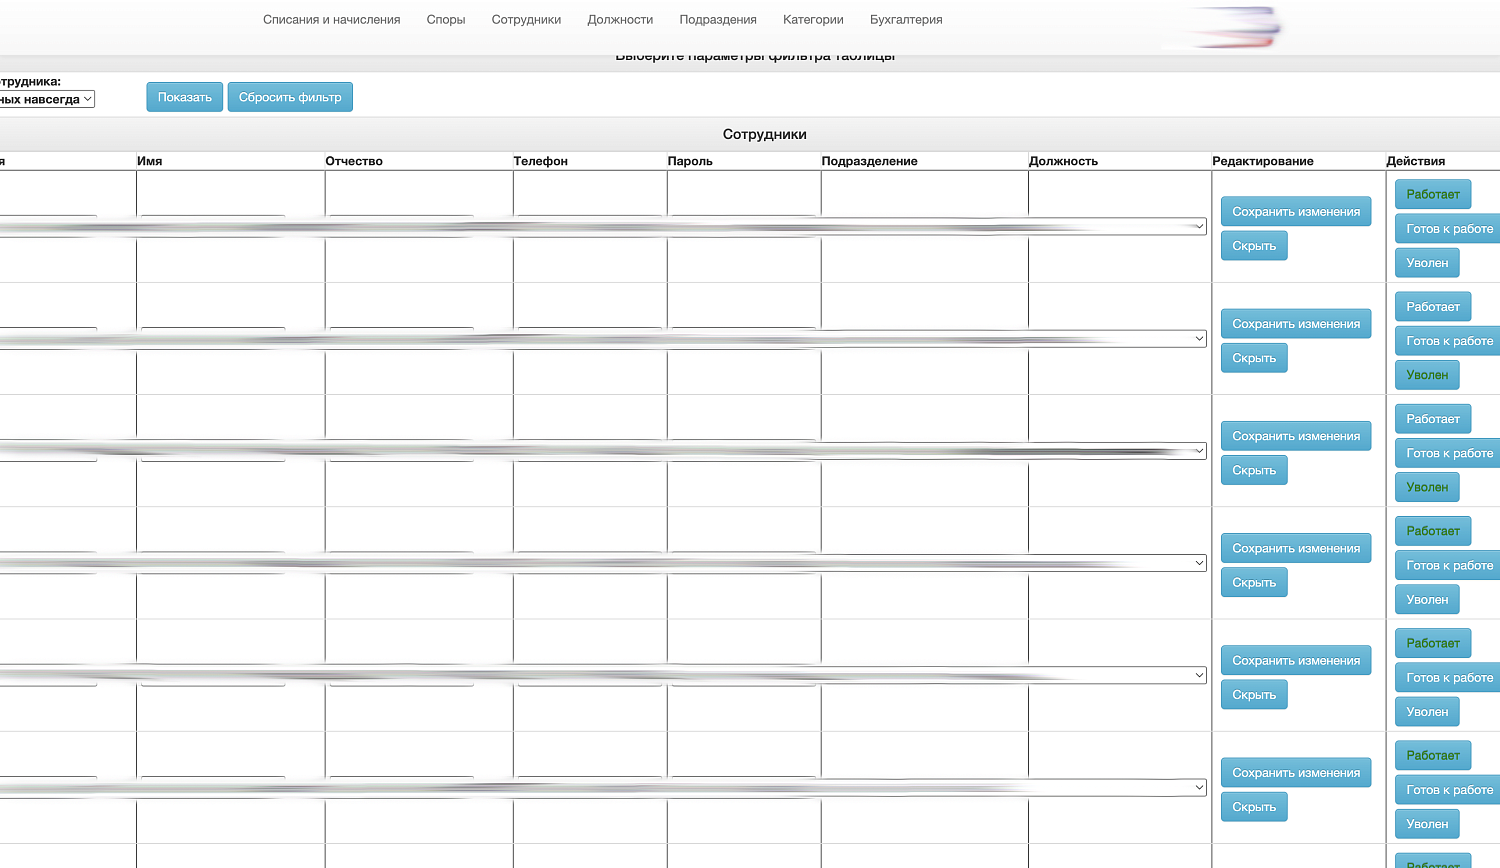1500x868 pixels.
Task: Save changes for the sixth employee row
Action: [1295, 773]
